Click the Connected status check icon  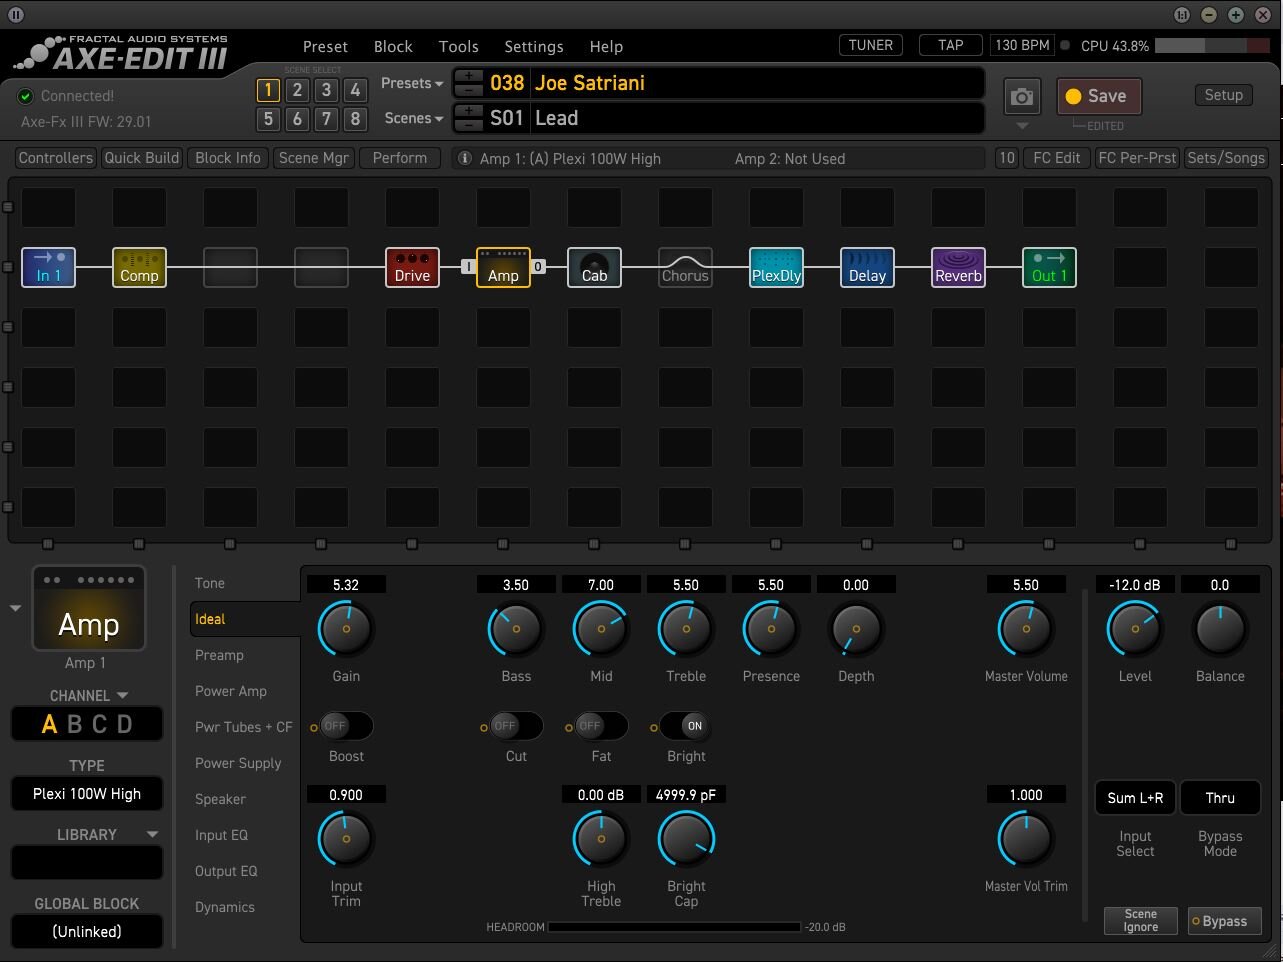(26, 96)
